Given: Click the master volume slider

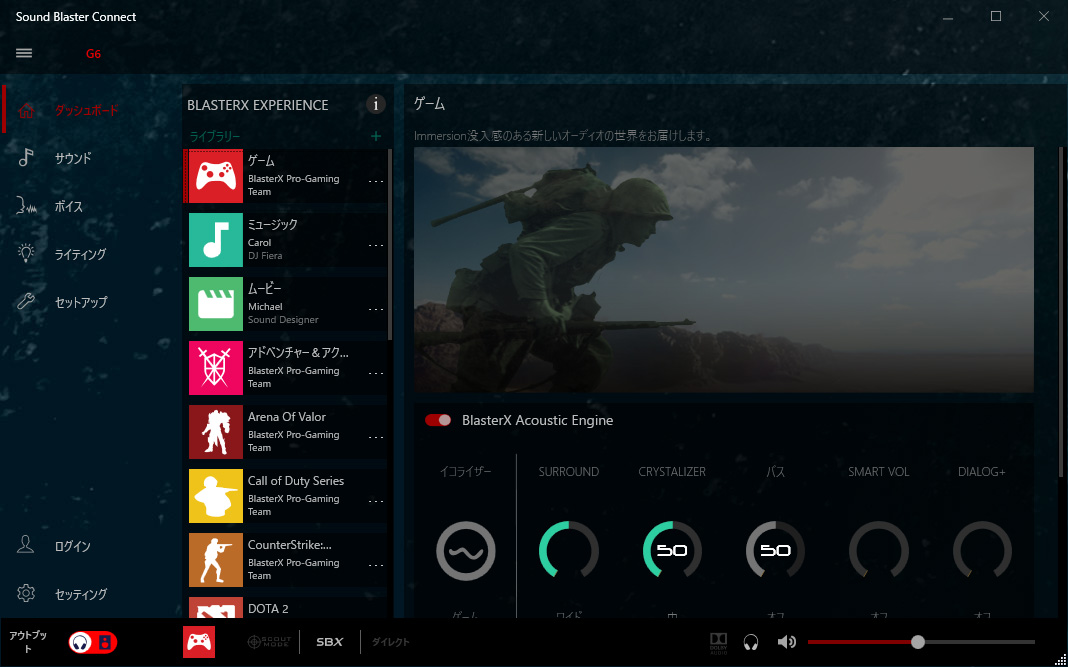Looking at the screenshot, I should 921,642.
